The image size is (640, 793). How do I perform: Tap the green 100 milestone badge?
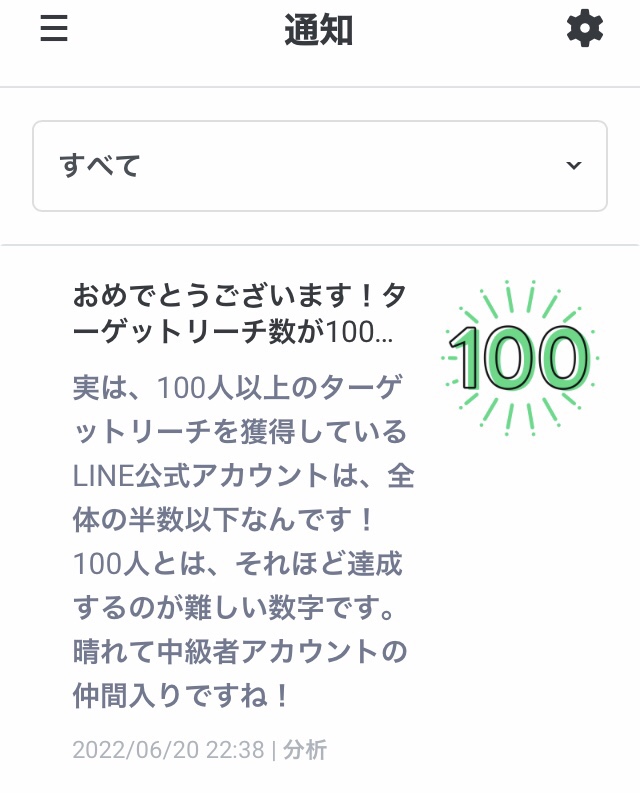click(520, 358)
